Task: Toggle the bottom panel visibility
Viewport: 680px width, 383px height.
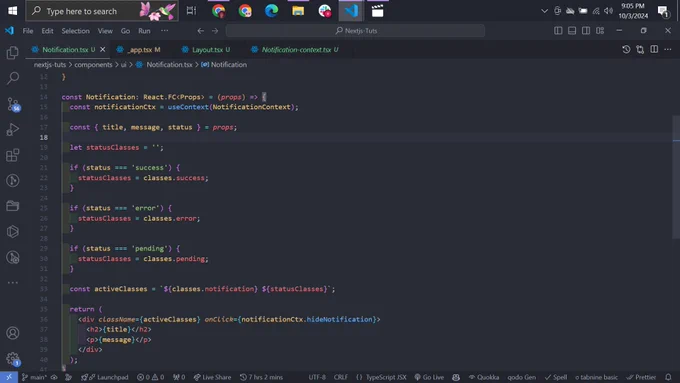Action: click(572, 31)
